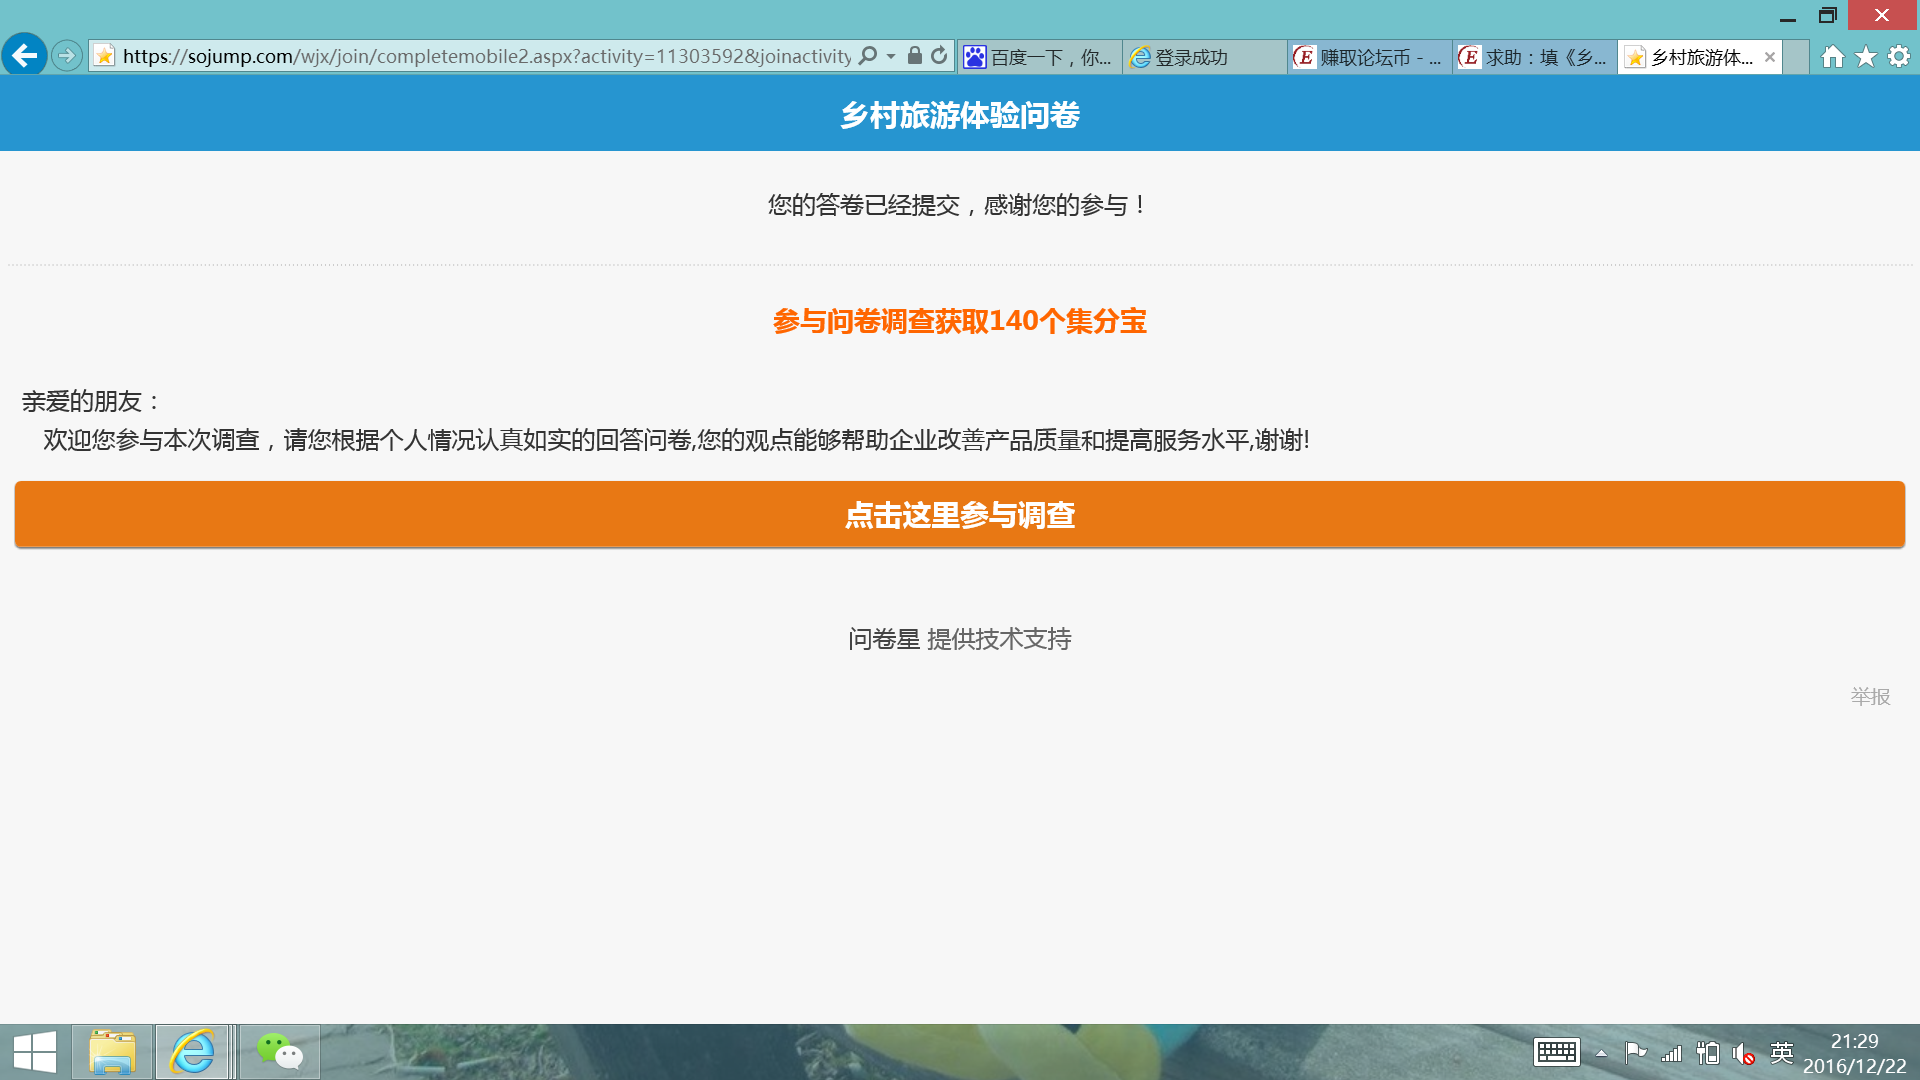1920x1080 pixels.
Task: Click the address bar search magnifier icon
Action: [868, 56]
